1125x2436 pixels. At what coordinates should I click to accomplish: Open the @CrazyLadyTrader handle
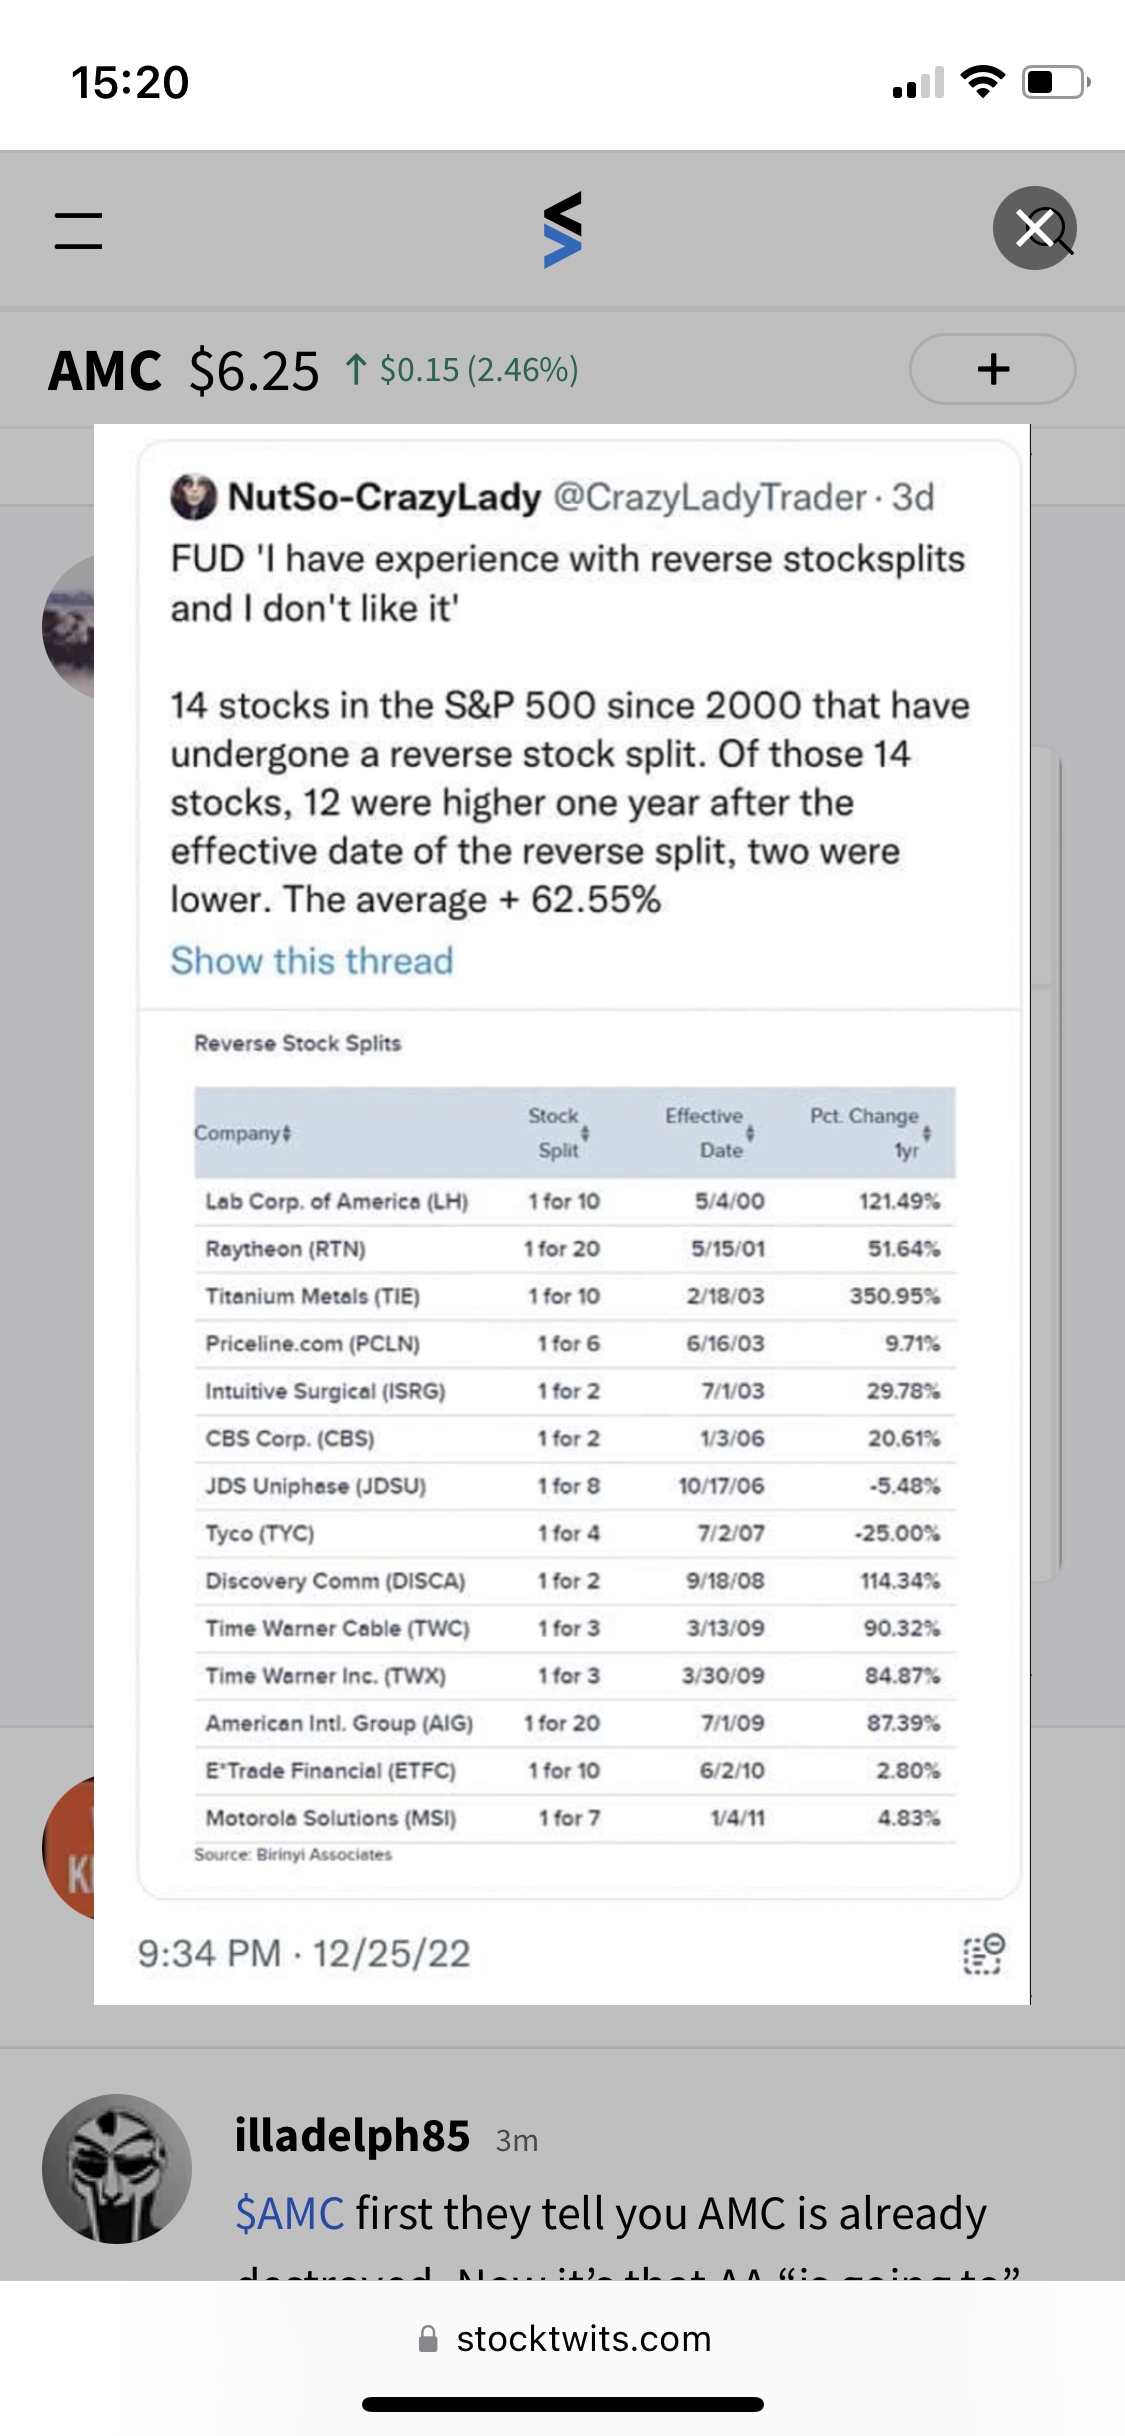(709, 497)
